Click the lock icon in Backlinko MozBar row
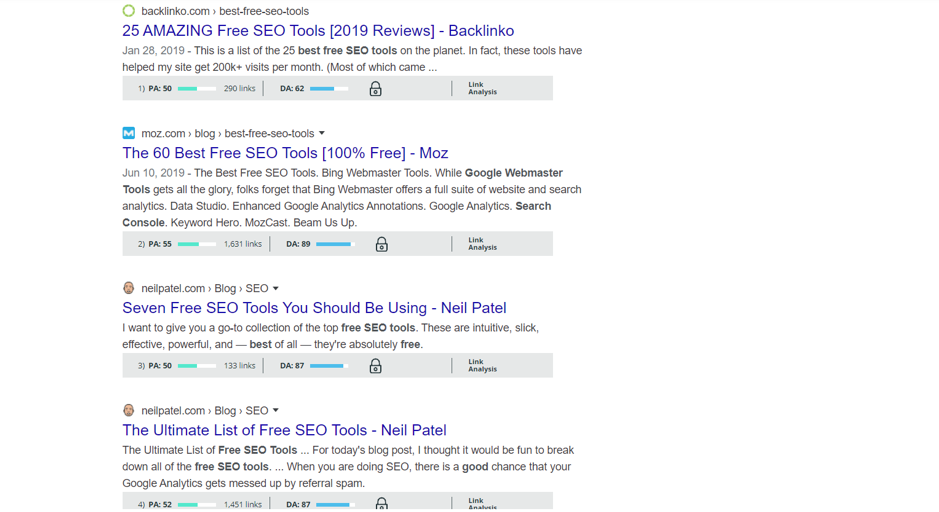 (375, 89)
